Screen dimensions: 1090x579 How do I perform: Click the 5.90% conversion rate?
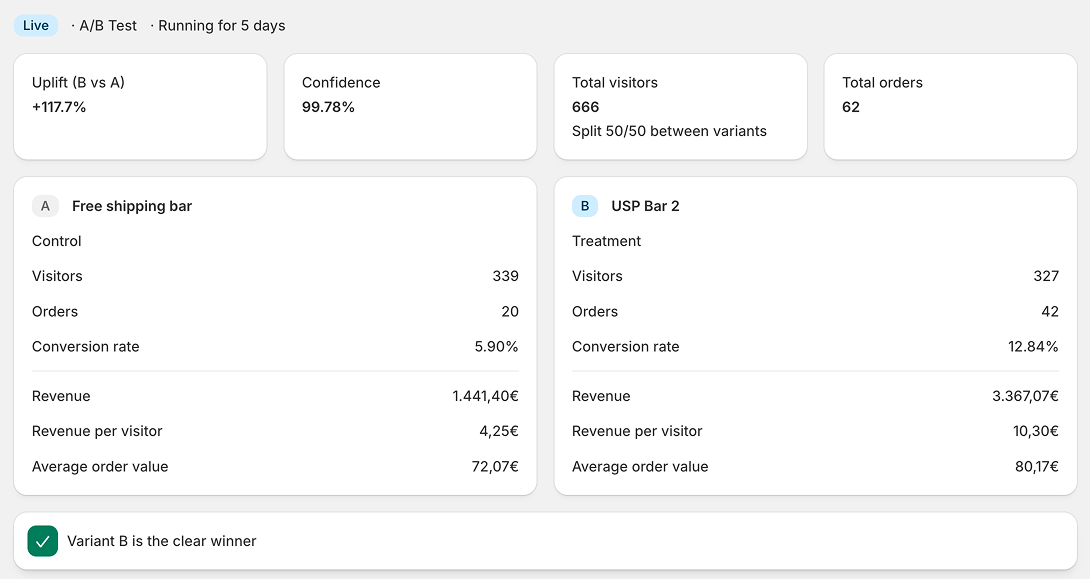496,346
